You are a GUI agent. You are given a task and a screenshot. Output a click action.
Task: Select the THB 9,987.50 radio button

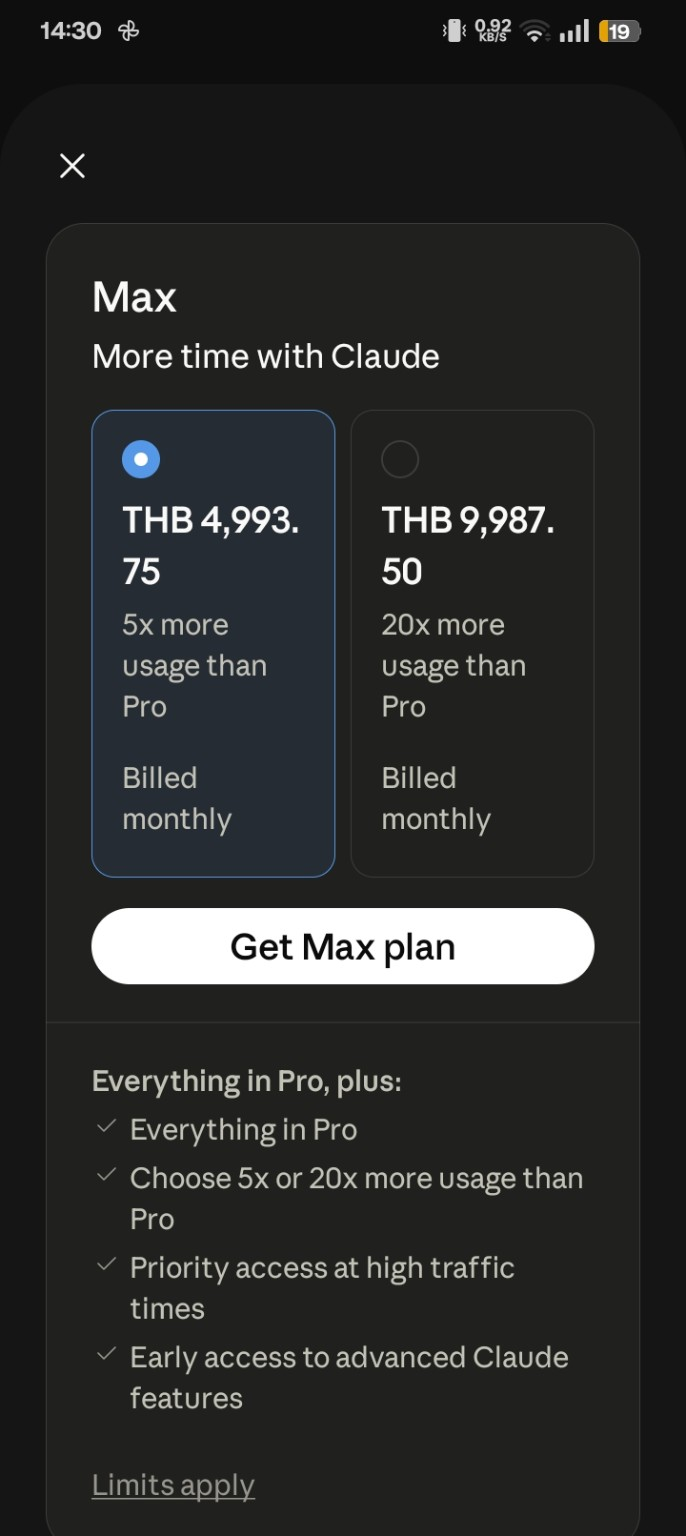point(400,459)
